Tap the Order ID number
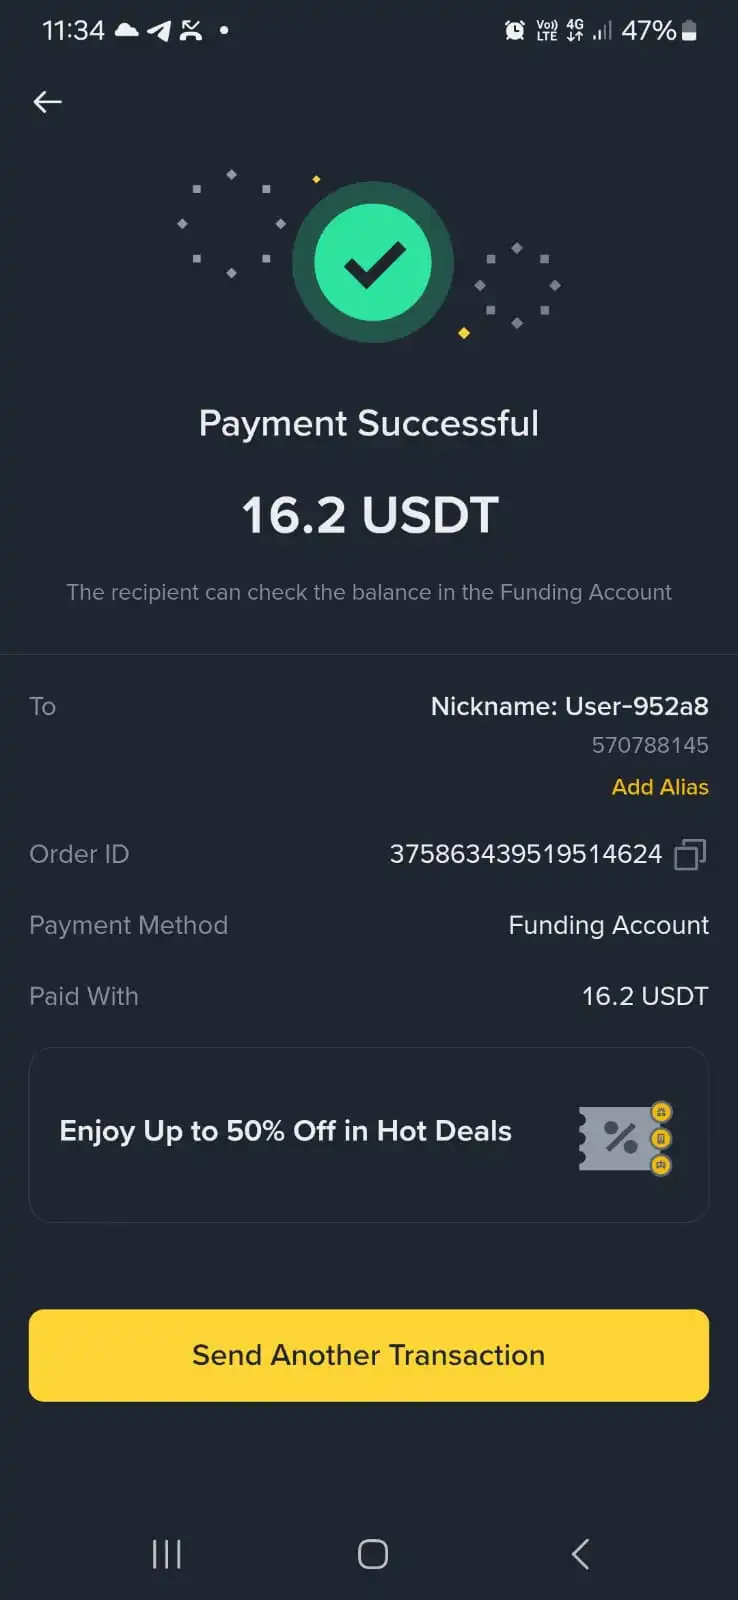 pyautogui.click(x=525, y=854)
